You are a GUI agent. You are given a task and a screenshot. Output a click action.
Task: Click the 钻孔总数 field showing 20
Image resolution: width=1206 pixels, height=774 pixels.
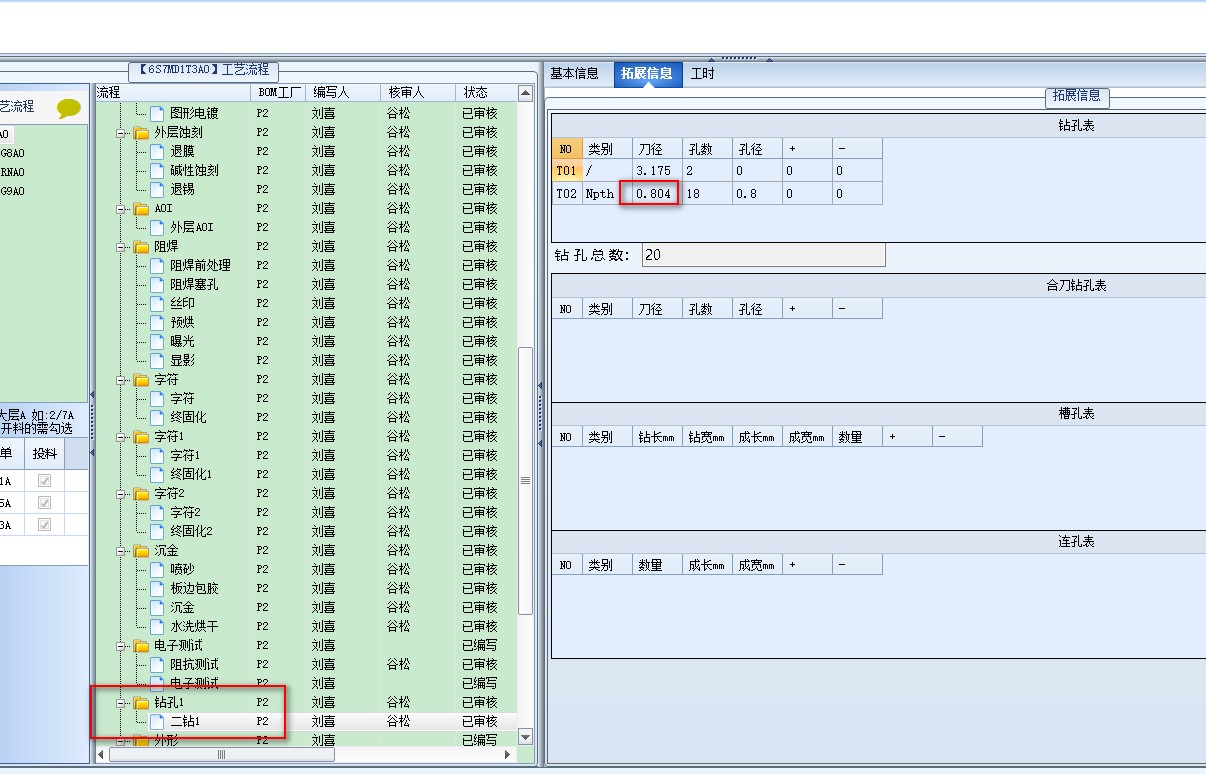[x=763, y=255]
